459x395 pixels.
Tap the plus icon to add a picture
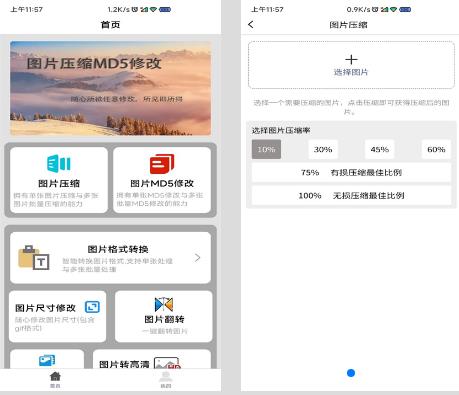(x=351, y=60)
